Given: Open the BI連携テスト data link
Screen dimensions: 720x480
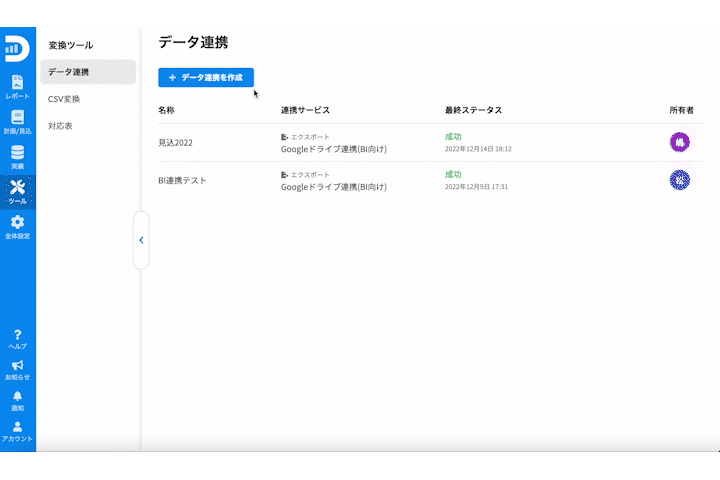Looking at the screenshot, I should [182, 181].
